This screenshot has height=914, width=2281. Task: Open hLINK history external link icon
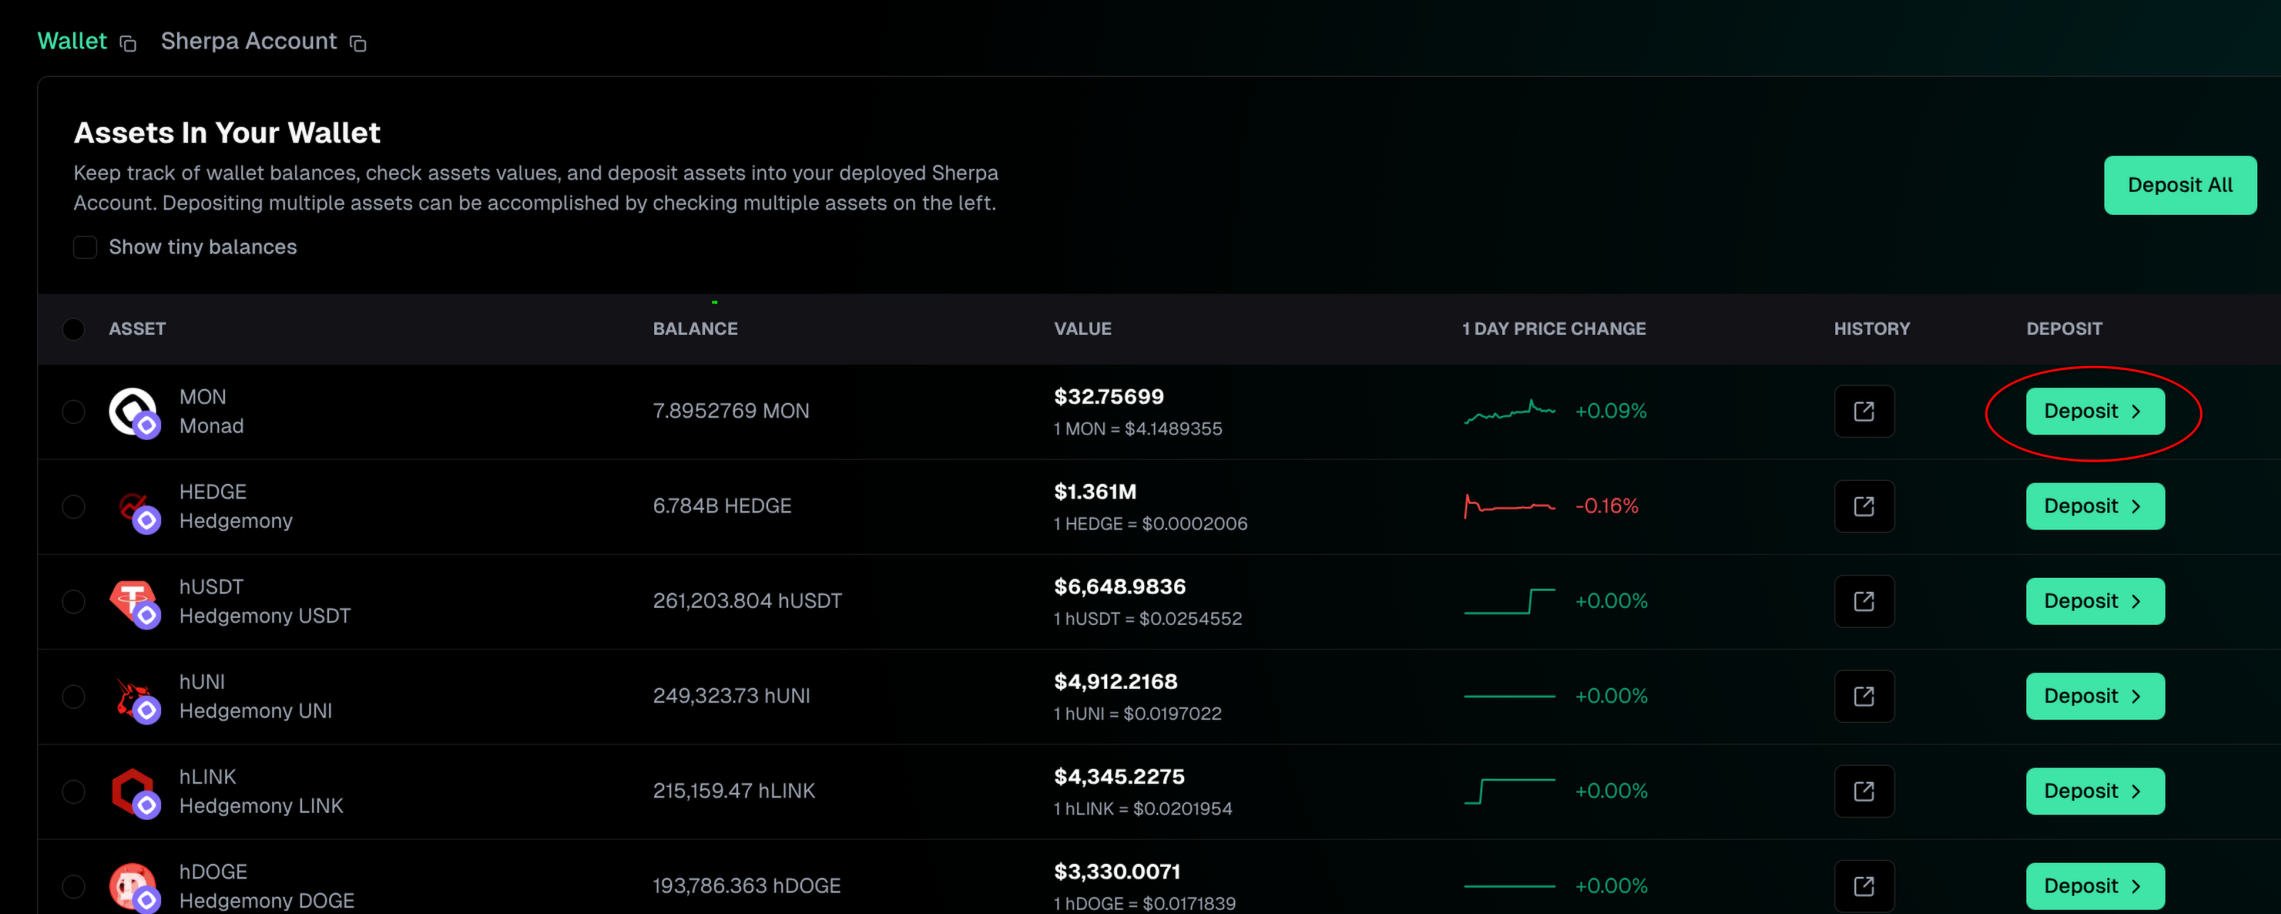click(1863, 791)
